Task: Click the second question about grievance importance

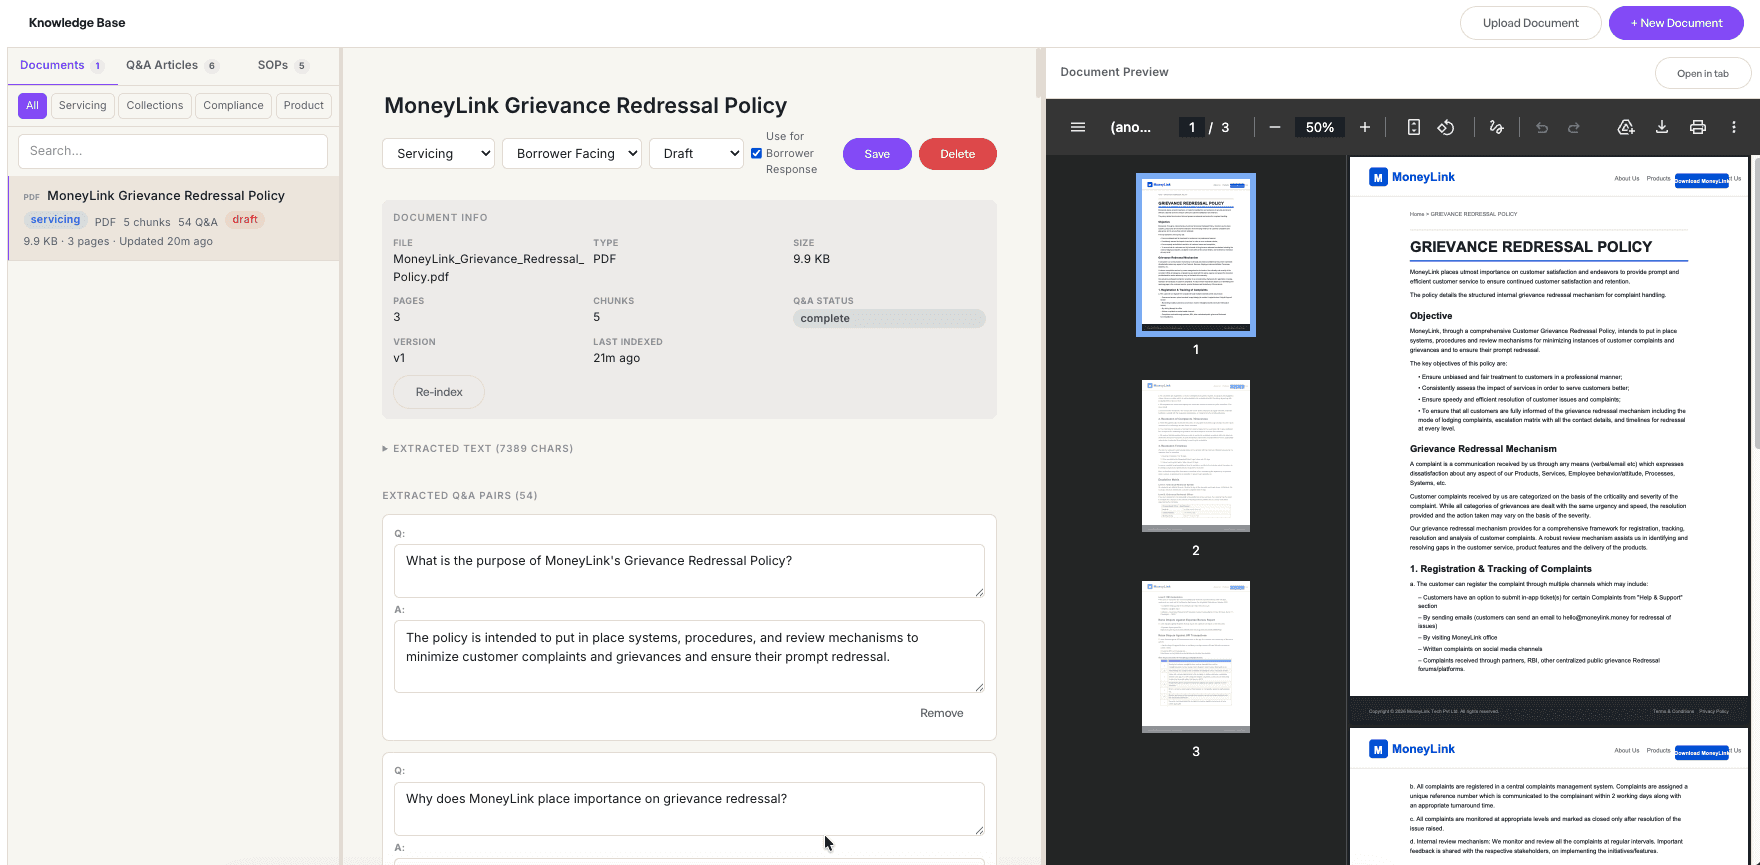Action: pyautogui.click(x=689, y=809)
